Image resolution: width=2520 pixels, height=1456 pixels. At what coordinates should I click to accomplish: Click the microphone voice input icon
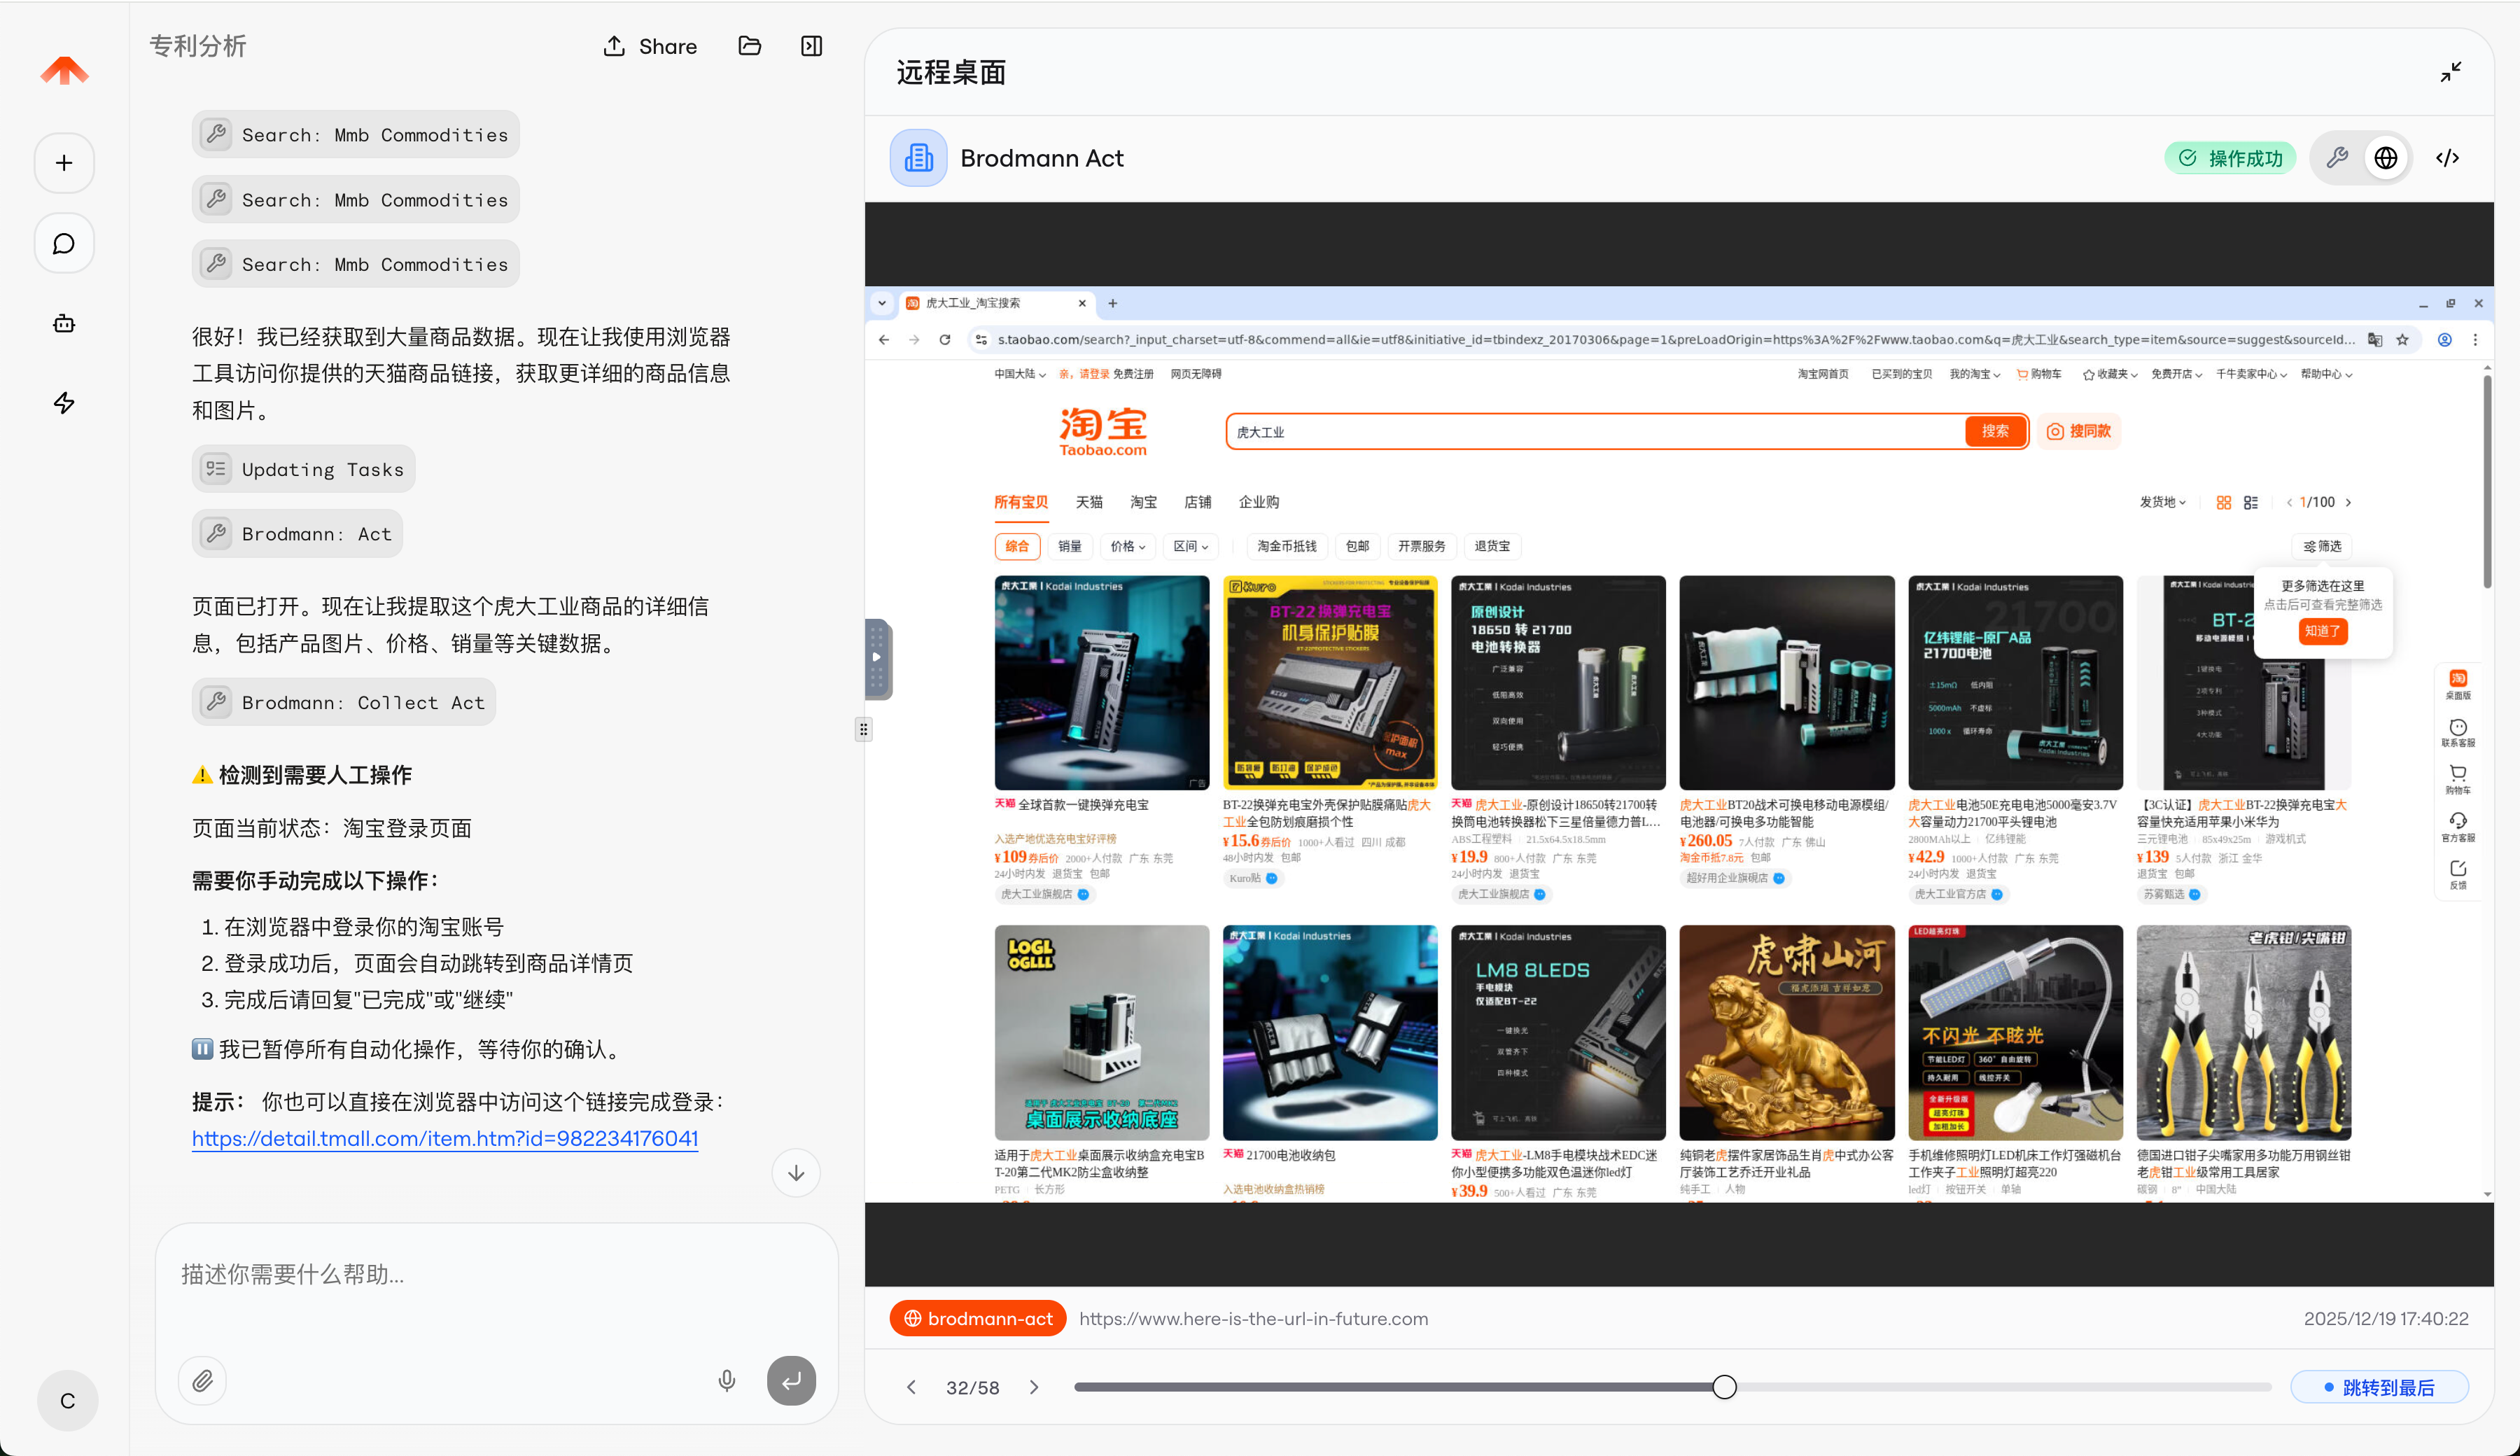pyautogui.click(x=727, y=1380)
